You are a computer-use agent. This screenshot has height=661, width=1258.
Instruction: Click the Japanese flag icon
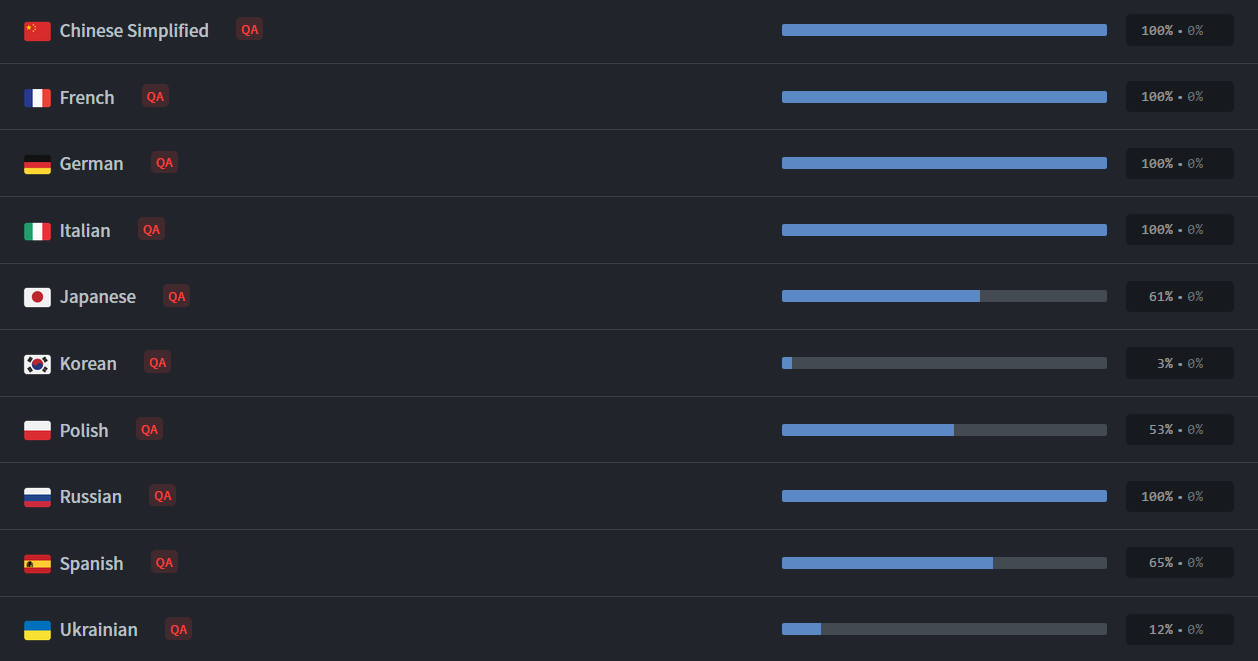(x=37, y=297)
